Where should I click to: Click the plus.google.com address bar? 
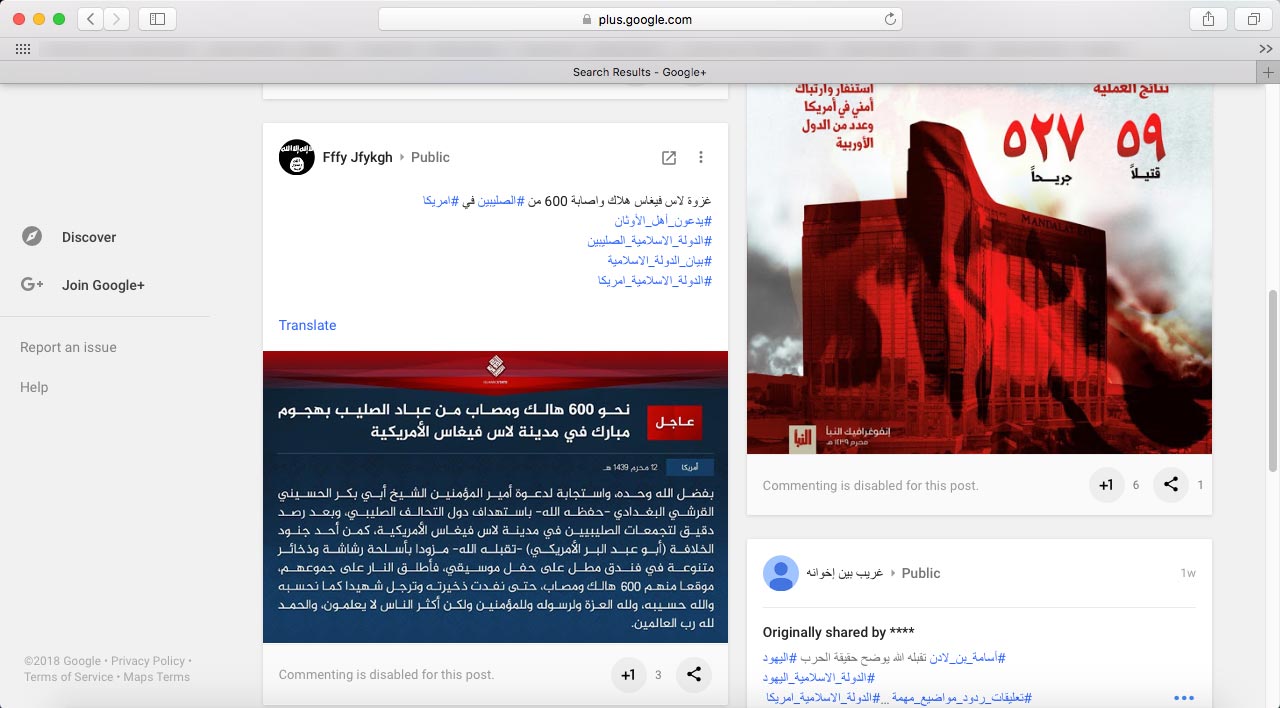(x=640, y=19)
